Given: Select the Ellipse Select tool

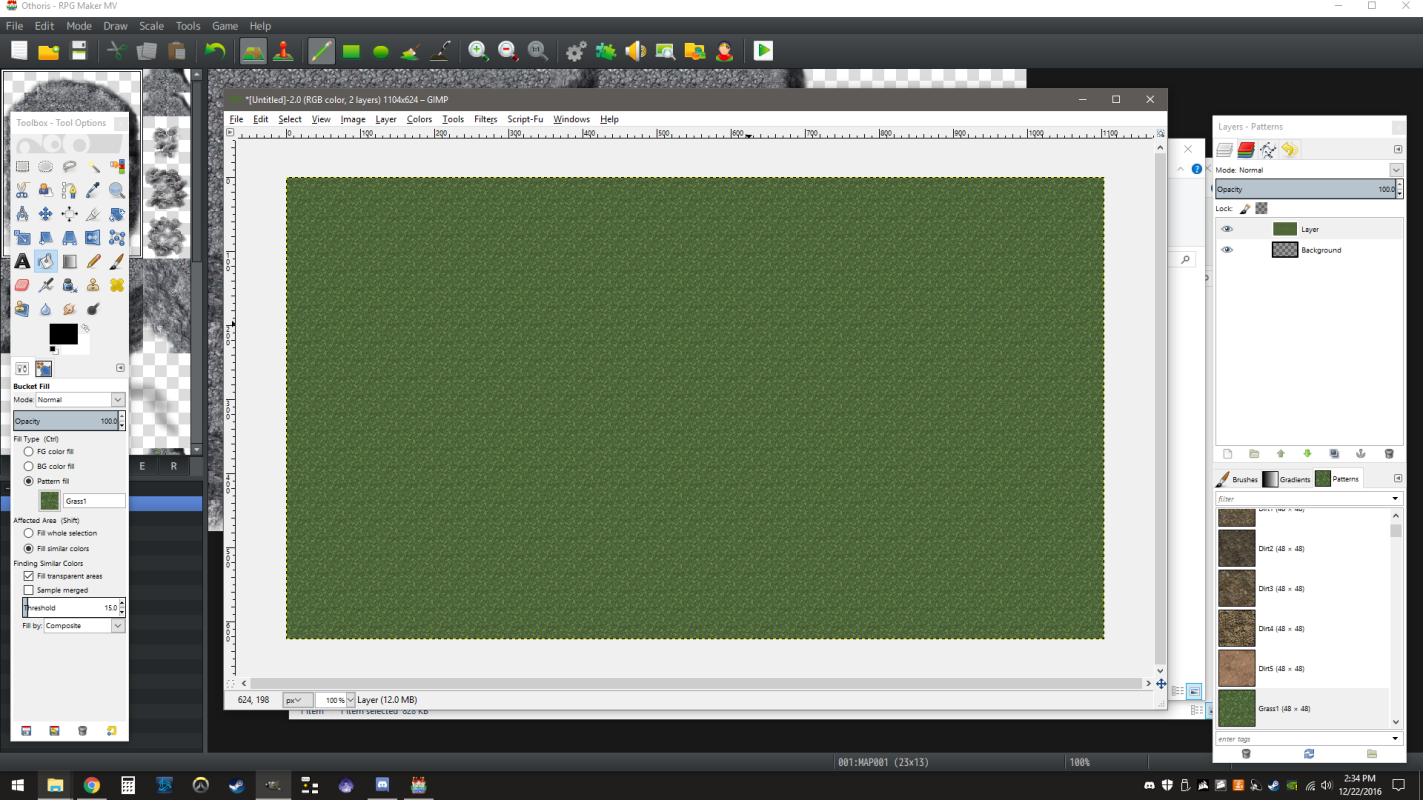Looking at the screenshot, I should pyautogui.click(x=46, y=166).
